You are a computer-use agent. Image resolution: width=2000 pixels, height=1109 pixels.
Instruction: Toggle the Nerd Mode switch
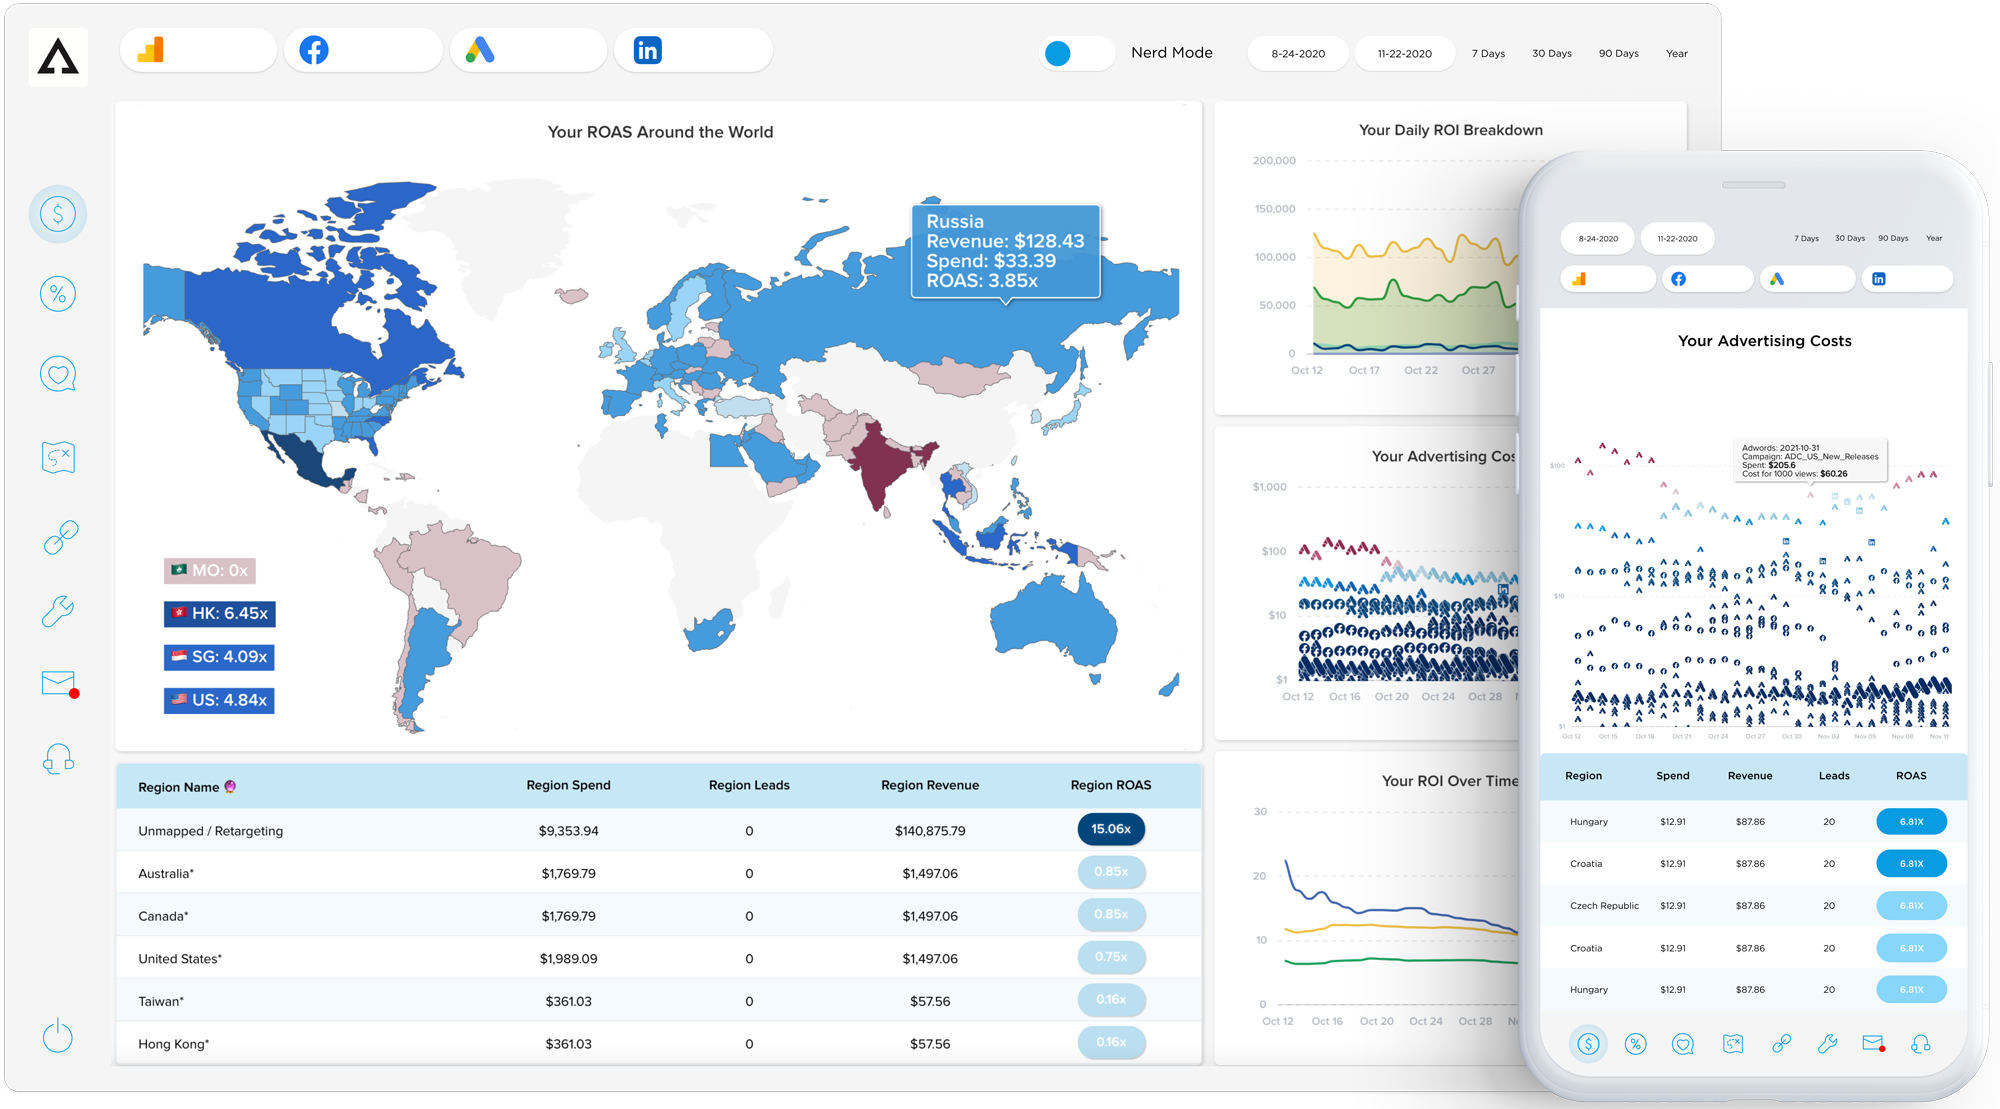pos(1076,53)
